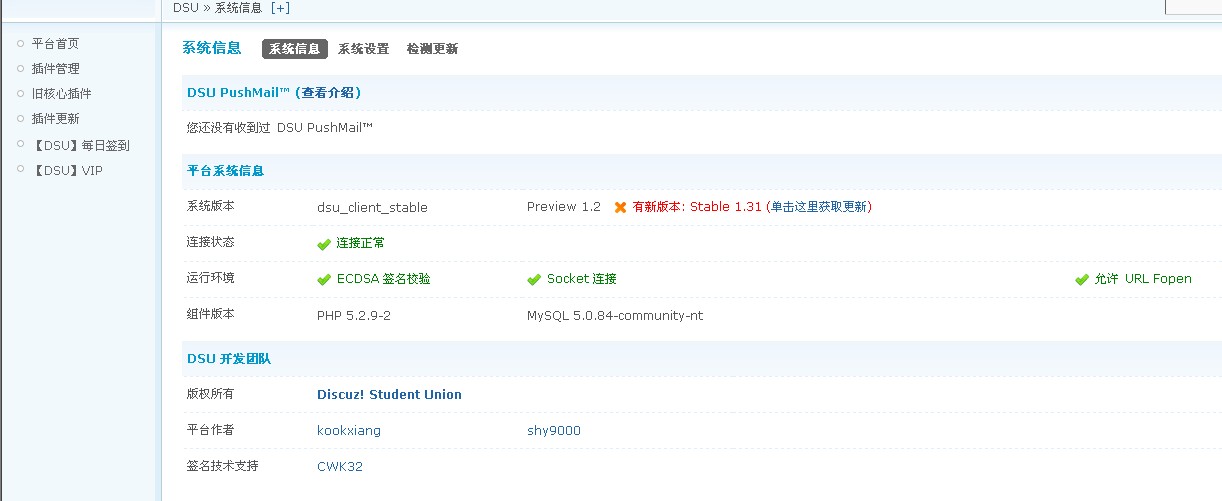This screenshot has width=1222, height=501.
Task: Open 插件管理 from the sidebar
Action: click(x=55, y=69)
